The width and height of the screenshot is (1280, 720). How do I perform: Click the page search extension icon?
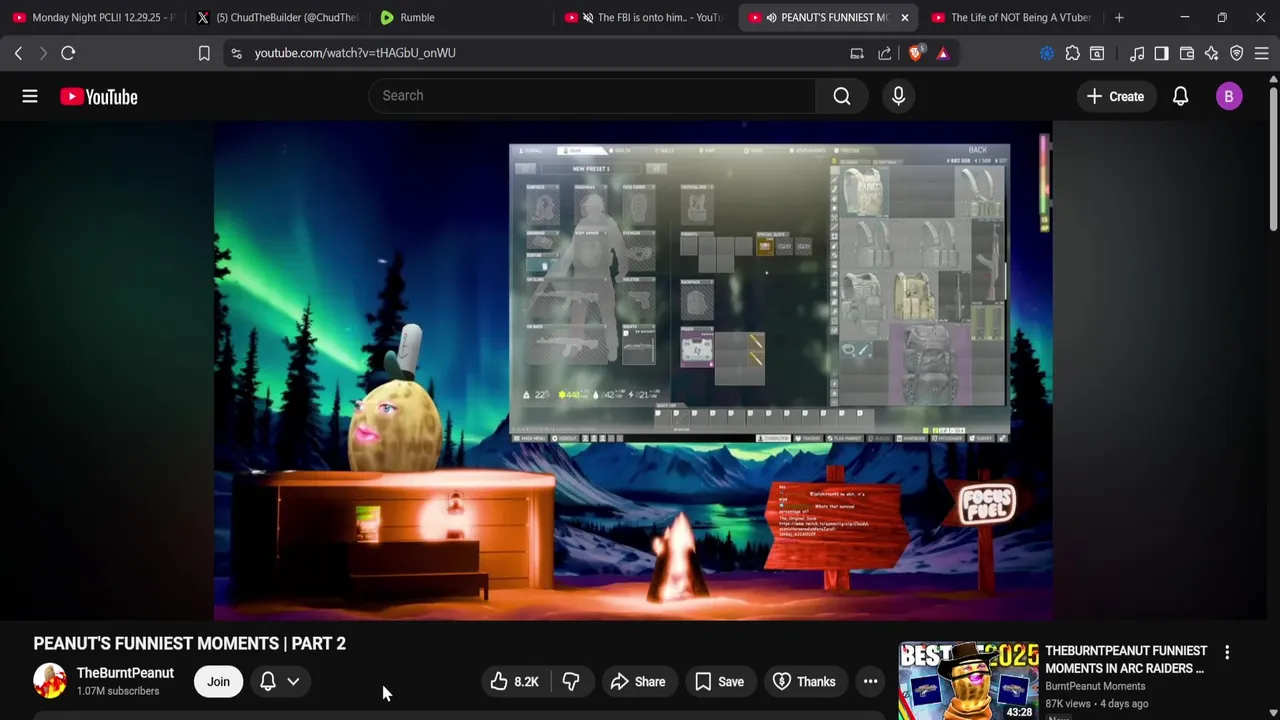1097,53
